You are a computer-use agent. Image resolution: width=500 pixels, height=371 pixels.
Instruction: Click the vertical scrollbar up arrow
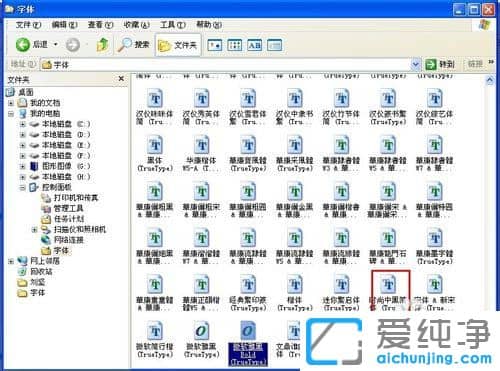490,80
